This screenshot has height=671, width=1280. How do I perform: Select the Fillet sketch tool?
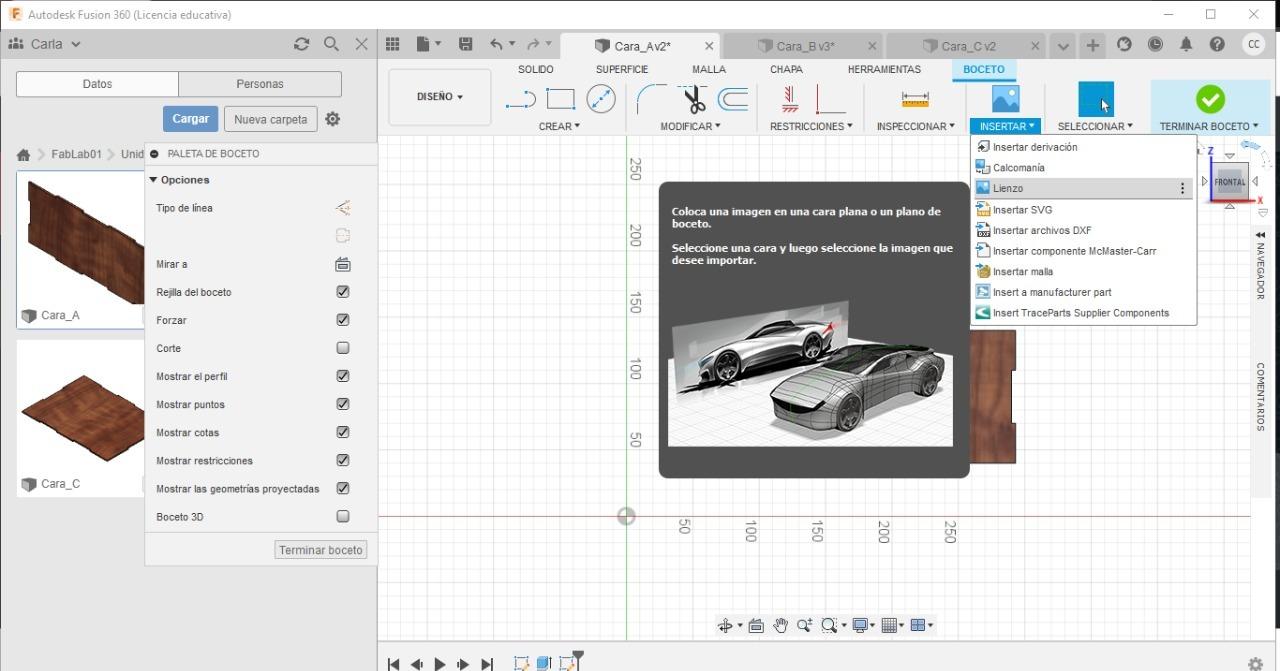pos(651,99)
